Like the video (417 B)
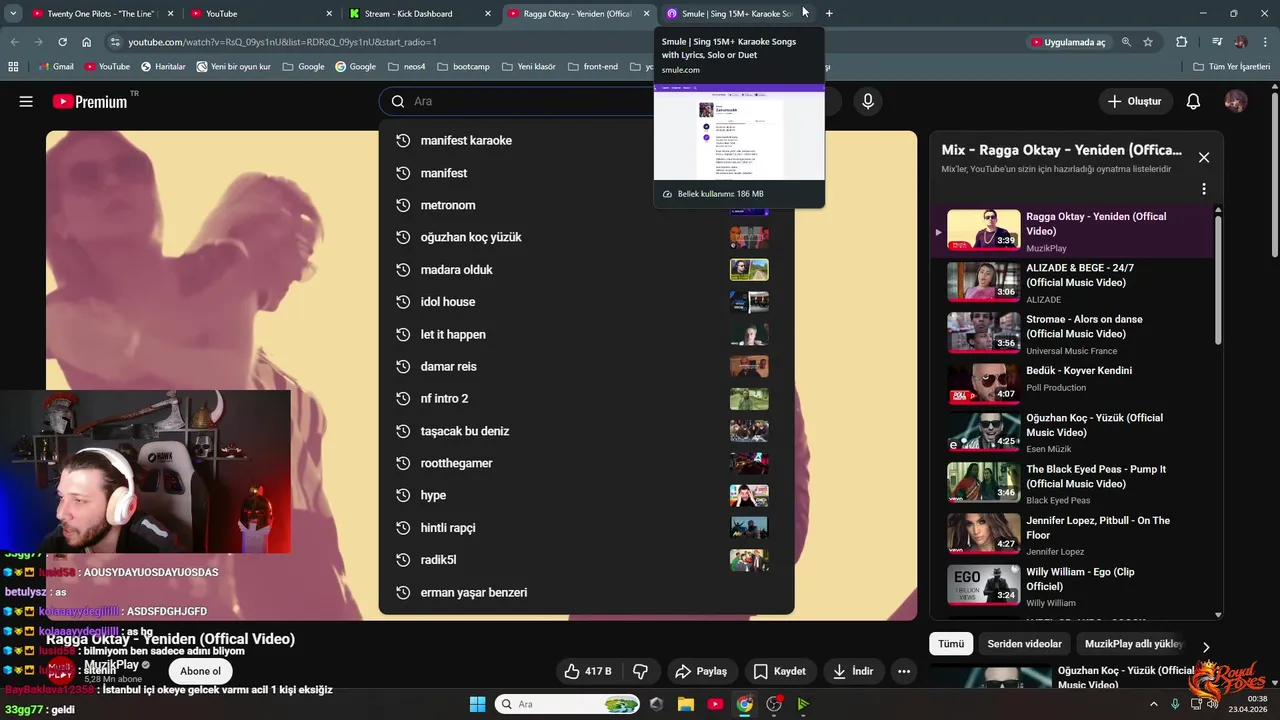This screenshot has width=1280, height=720. pyautogui.click(x=588, y=671)
